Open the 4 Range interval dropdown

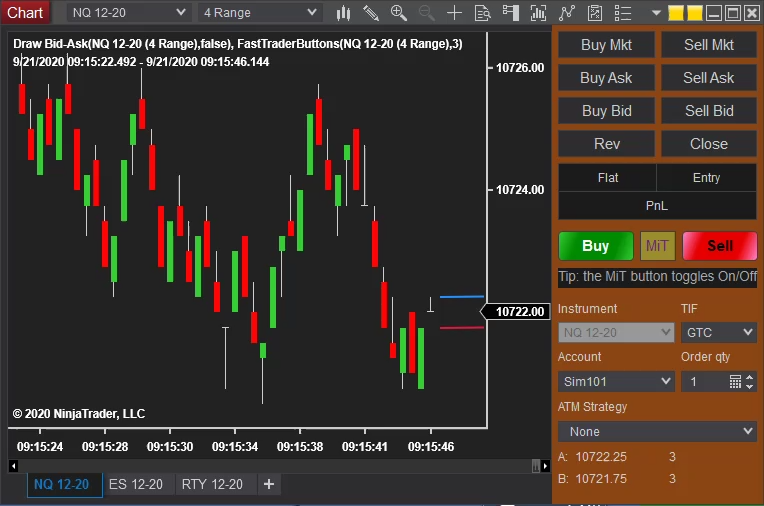(x=260, y=13)
